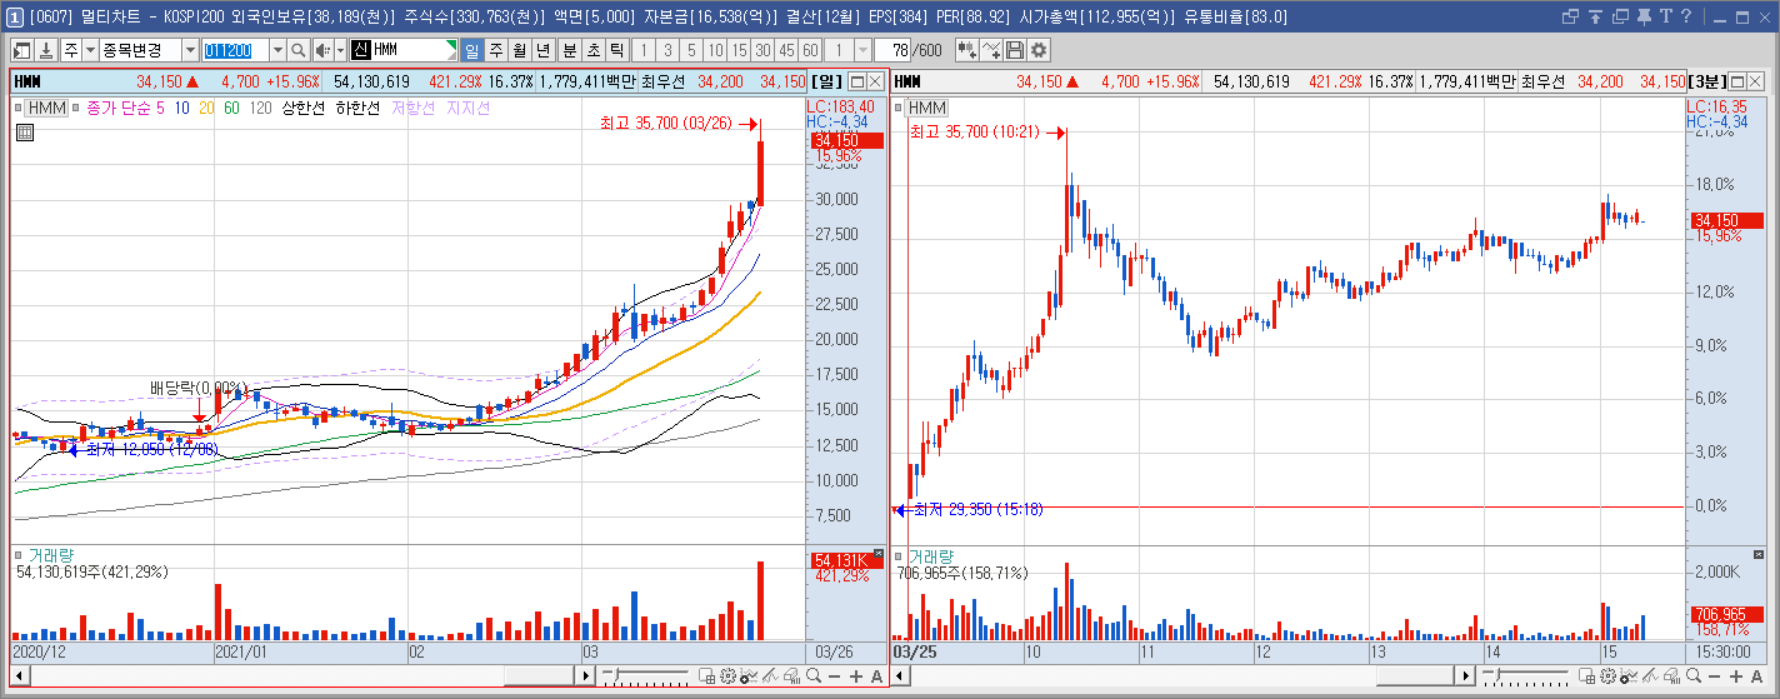Open the interval value dropdown arrow
Viewport: 1780px width, 699px height.
pos(863,50)
